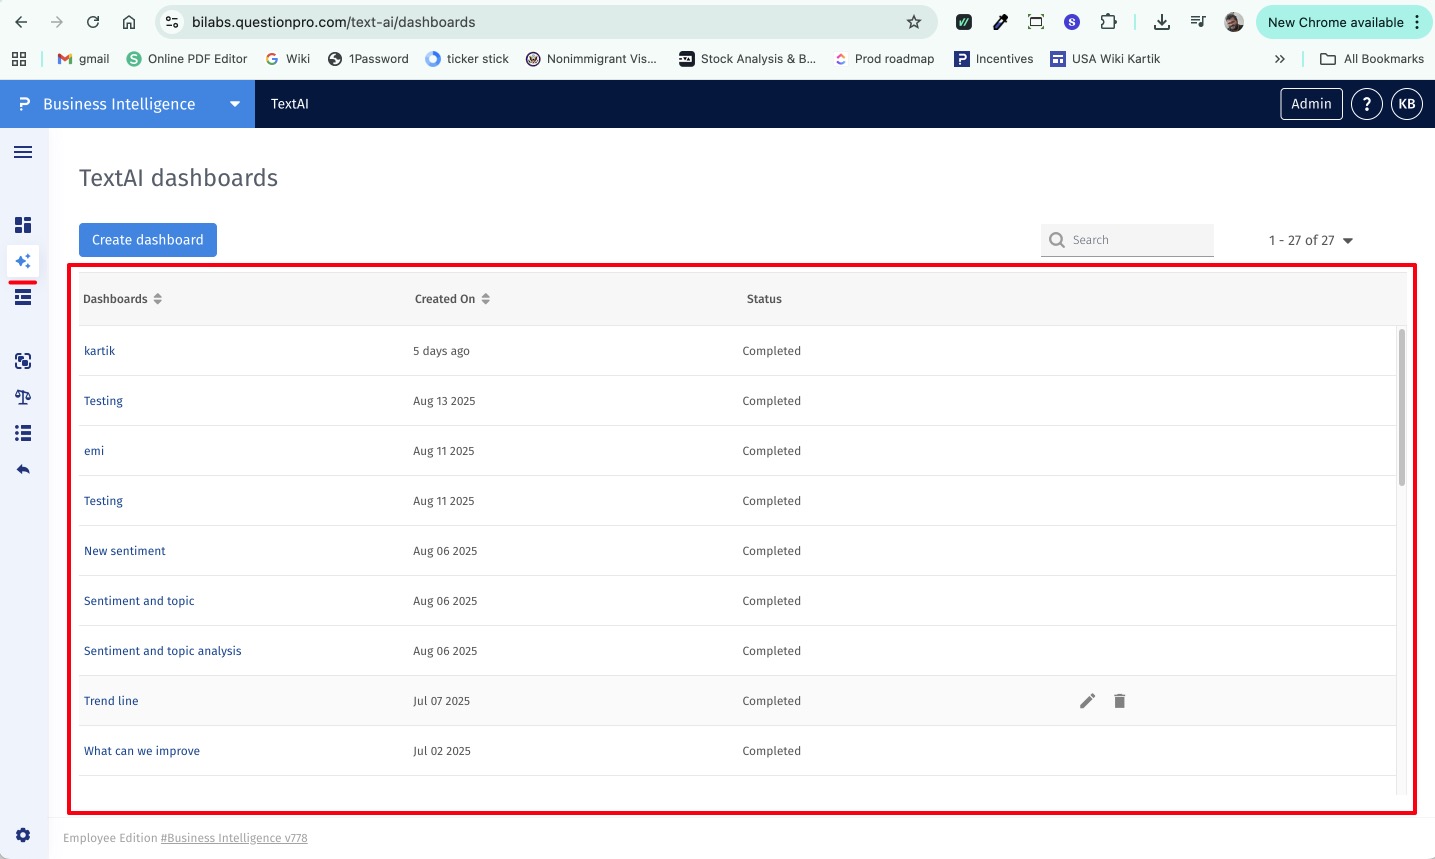View site information for bilabs.questionpro.com
The image size is (1435, 859).
tap(172, 22)
